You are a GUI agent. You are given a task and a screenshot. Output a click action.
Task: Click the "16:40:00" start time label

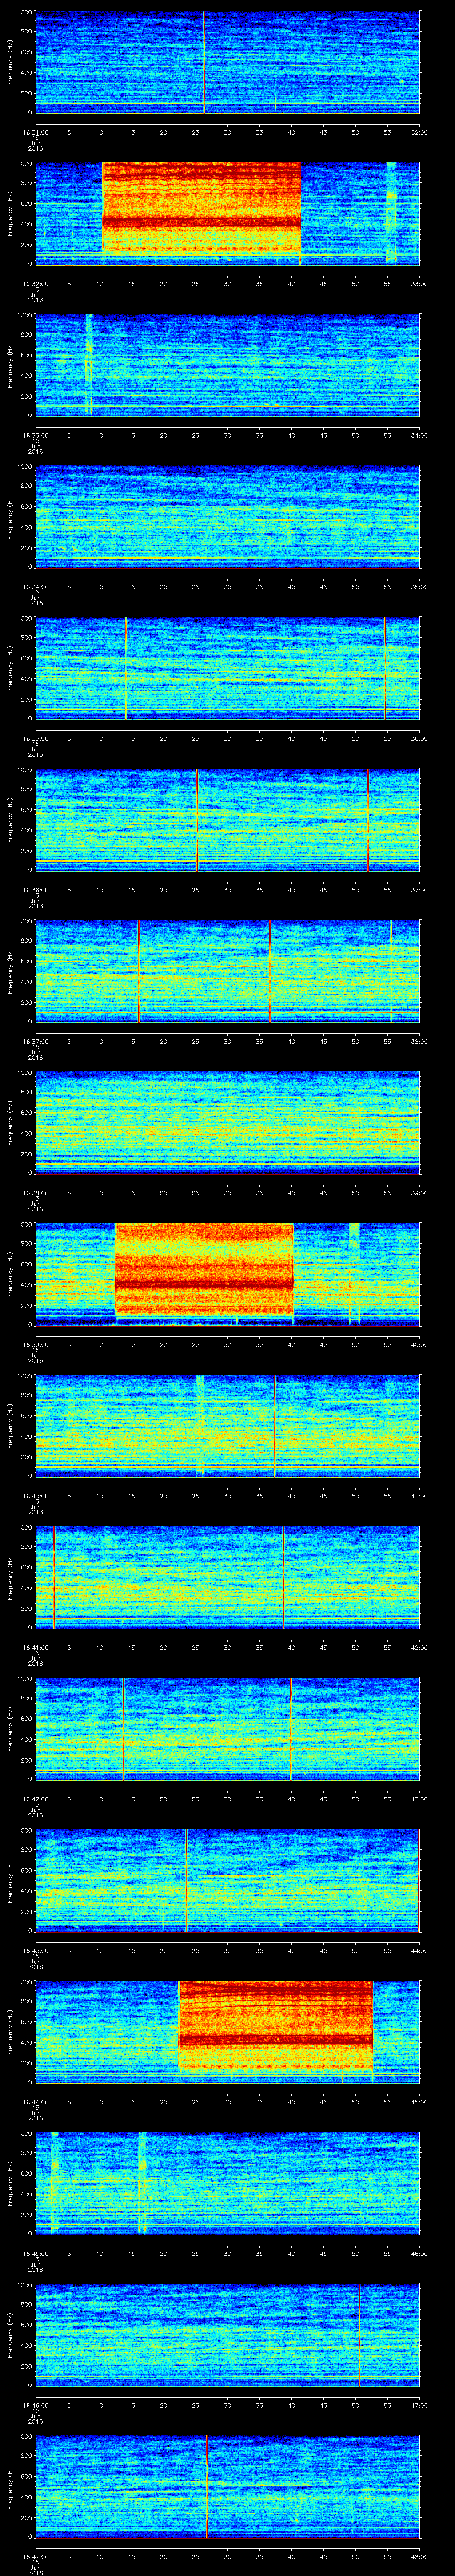click(x=36, y=1496)
